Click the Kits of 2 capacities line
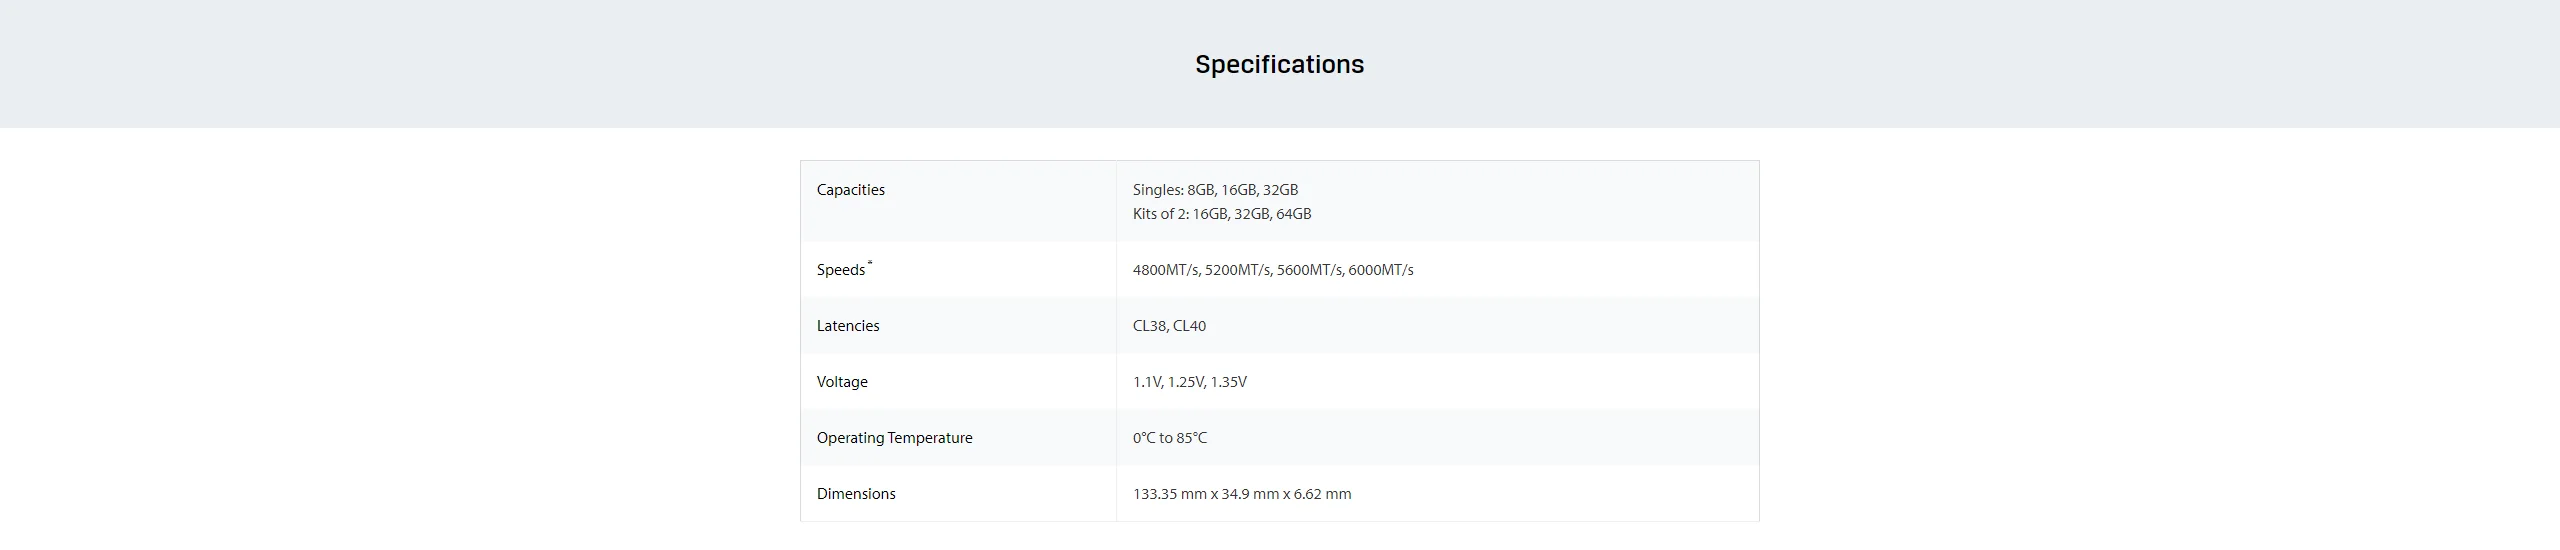 coord(1221,214)
